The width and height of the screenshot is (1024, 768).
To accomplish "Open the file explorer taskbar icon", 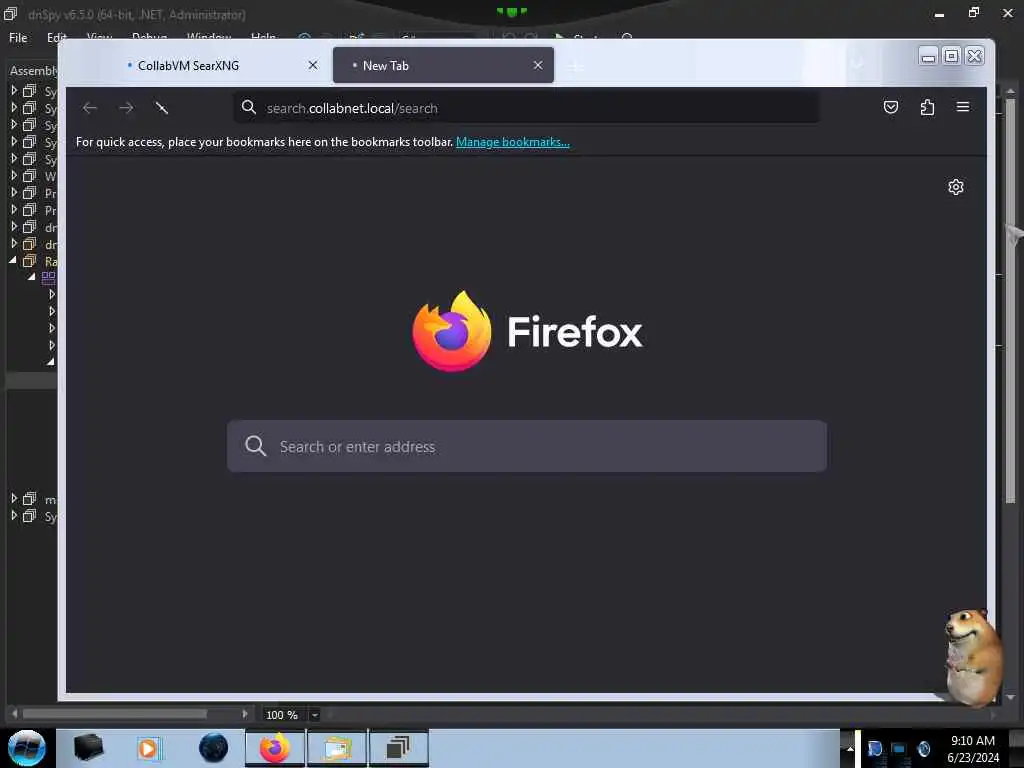I will click(336, 748).
